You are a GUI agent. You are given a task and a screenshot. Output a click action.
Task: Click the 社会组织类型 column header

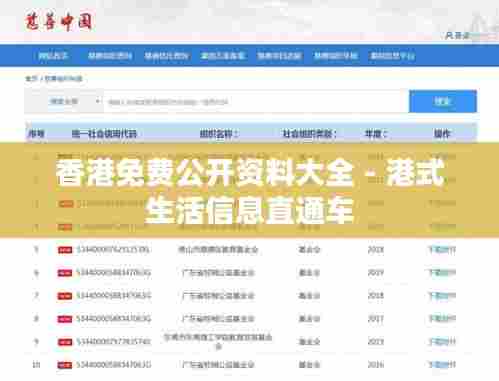(x=310, y=134)
